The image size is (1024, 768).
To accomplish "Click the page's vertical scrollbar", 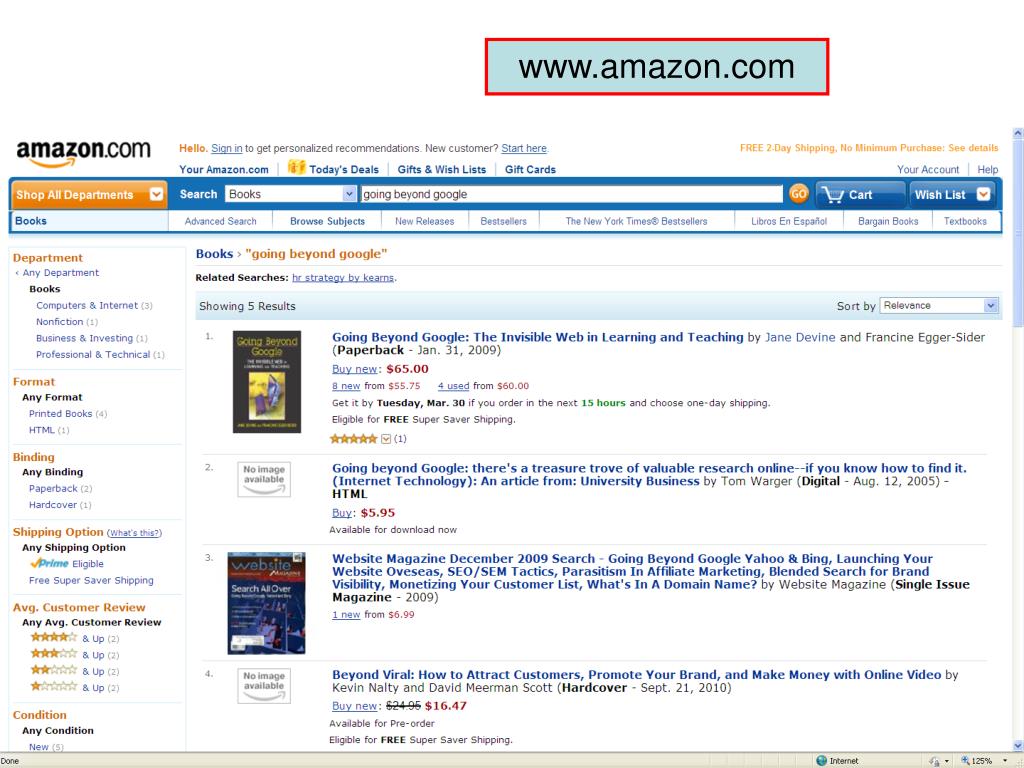I will coord(1017,439).
